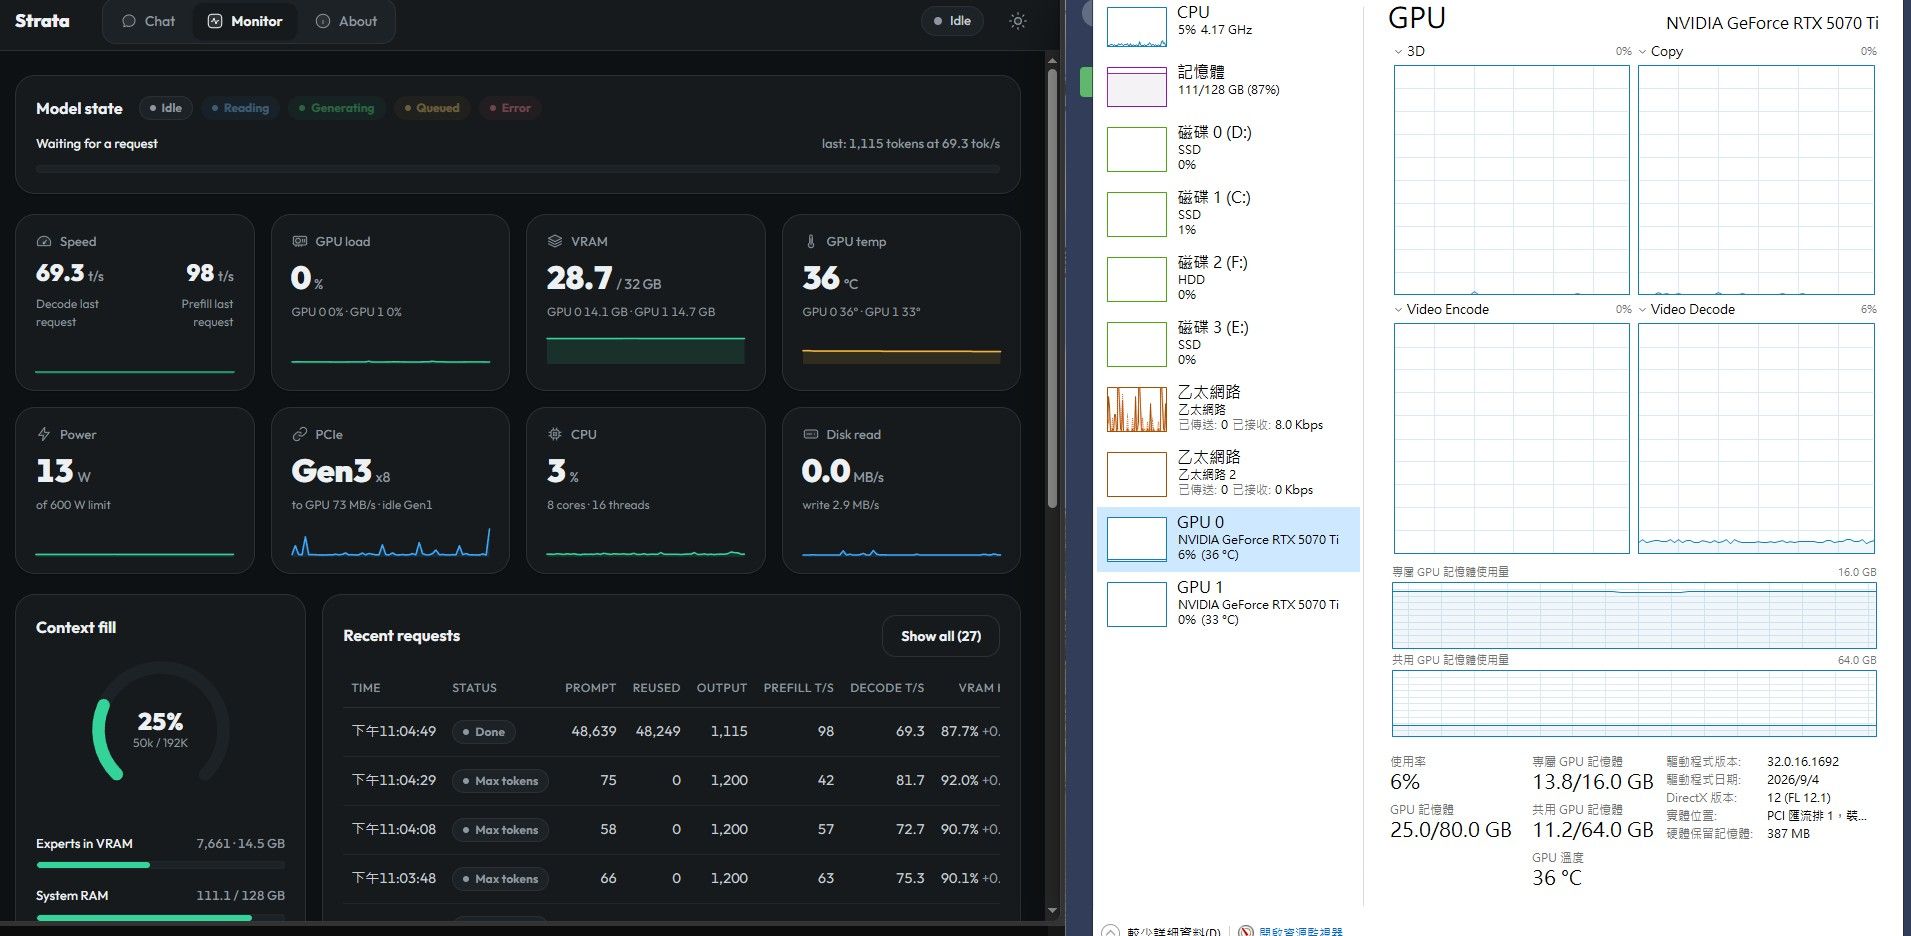Select GPU 1 in Task Manager sidebar

(x=1228, y=604)
